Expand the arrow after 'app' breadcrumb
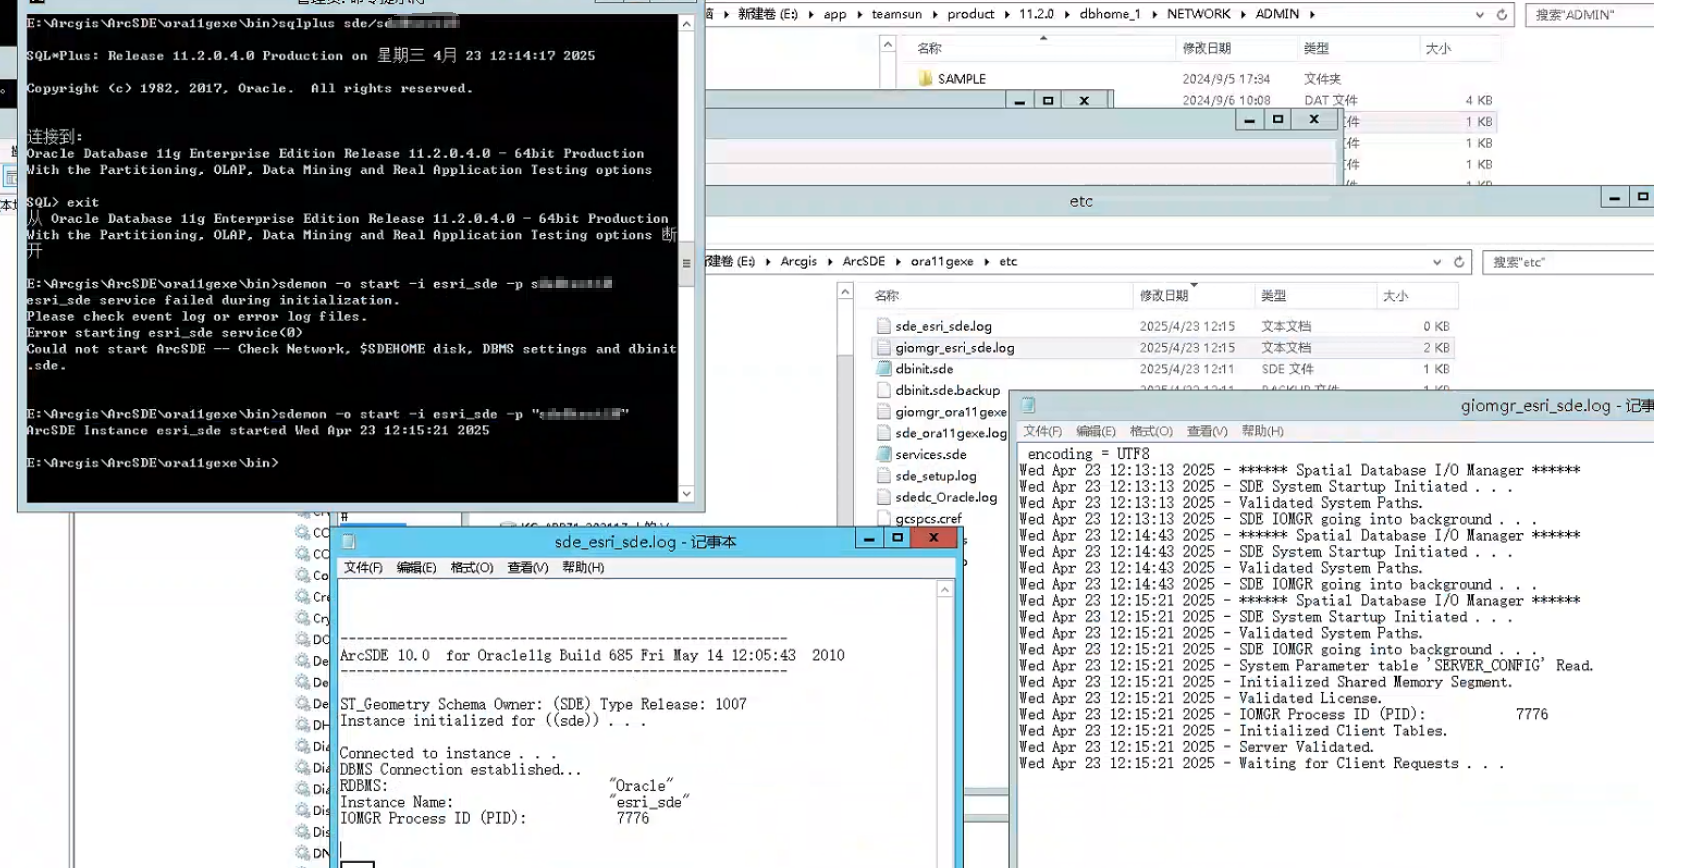This screenshot has width=1681, height=868. tap(859, 14)
